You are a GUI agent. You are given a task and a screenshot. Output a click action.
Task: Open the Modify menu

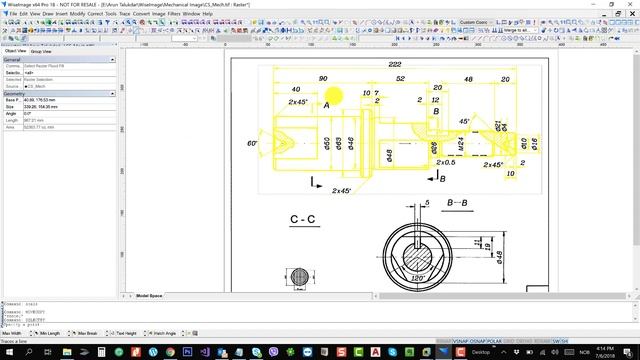coord(77,14)
